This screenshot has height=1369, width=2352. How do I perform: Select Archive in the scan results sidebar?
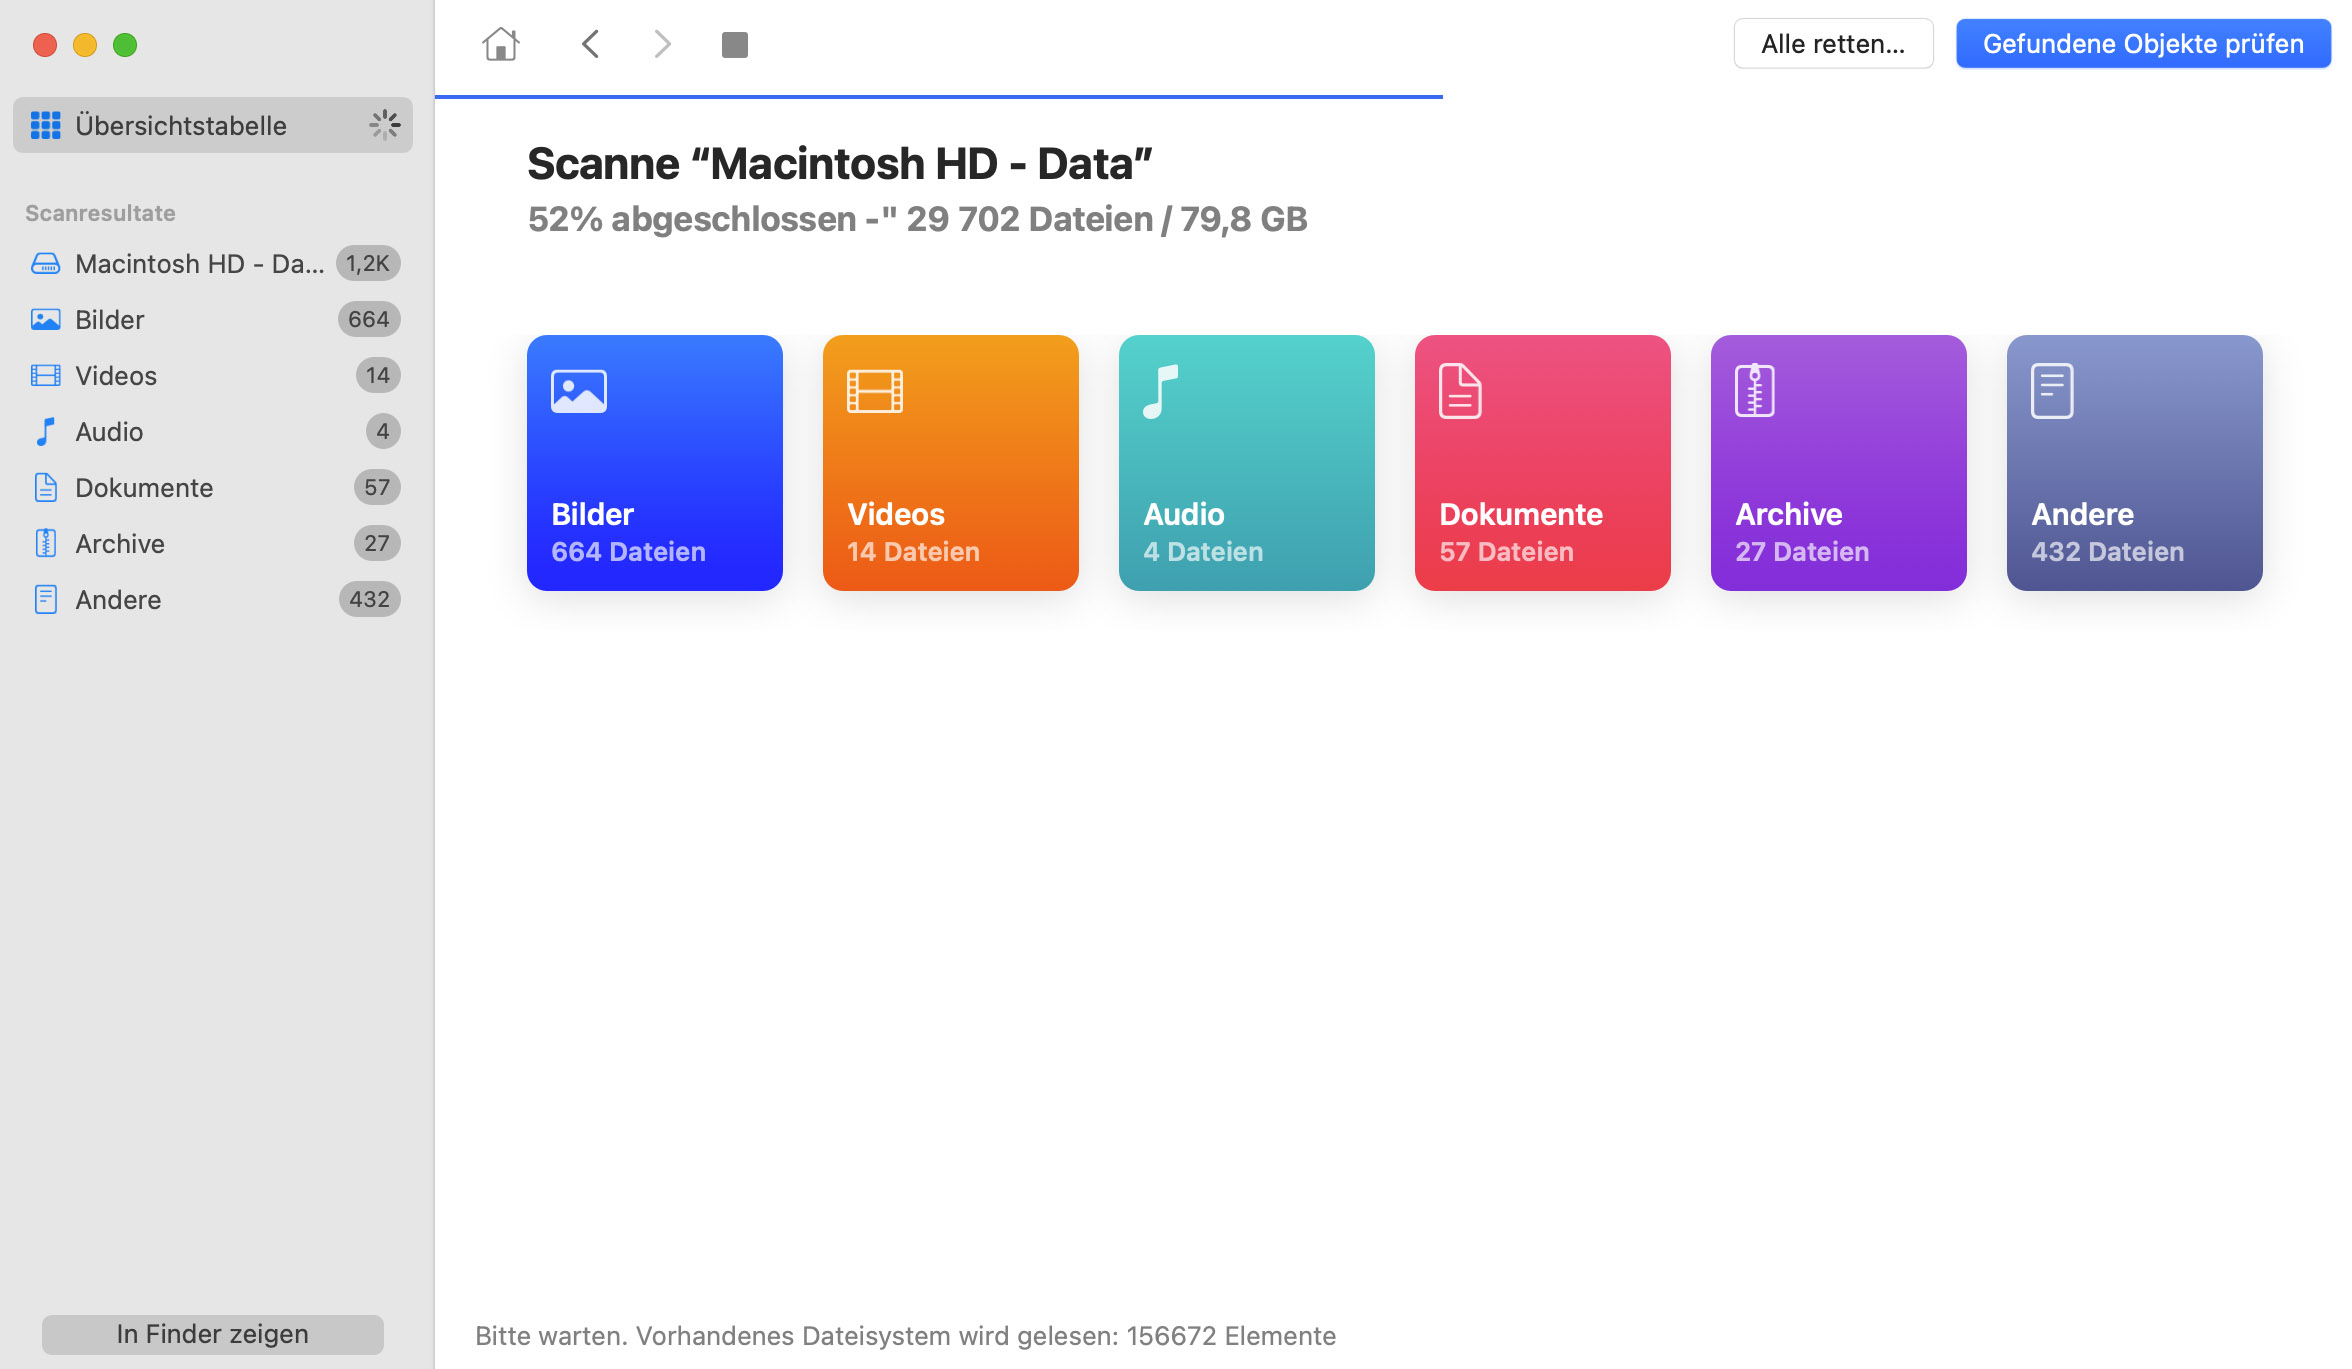(x=119, y=543)
